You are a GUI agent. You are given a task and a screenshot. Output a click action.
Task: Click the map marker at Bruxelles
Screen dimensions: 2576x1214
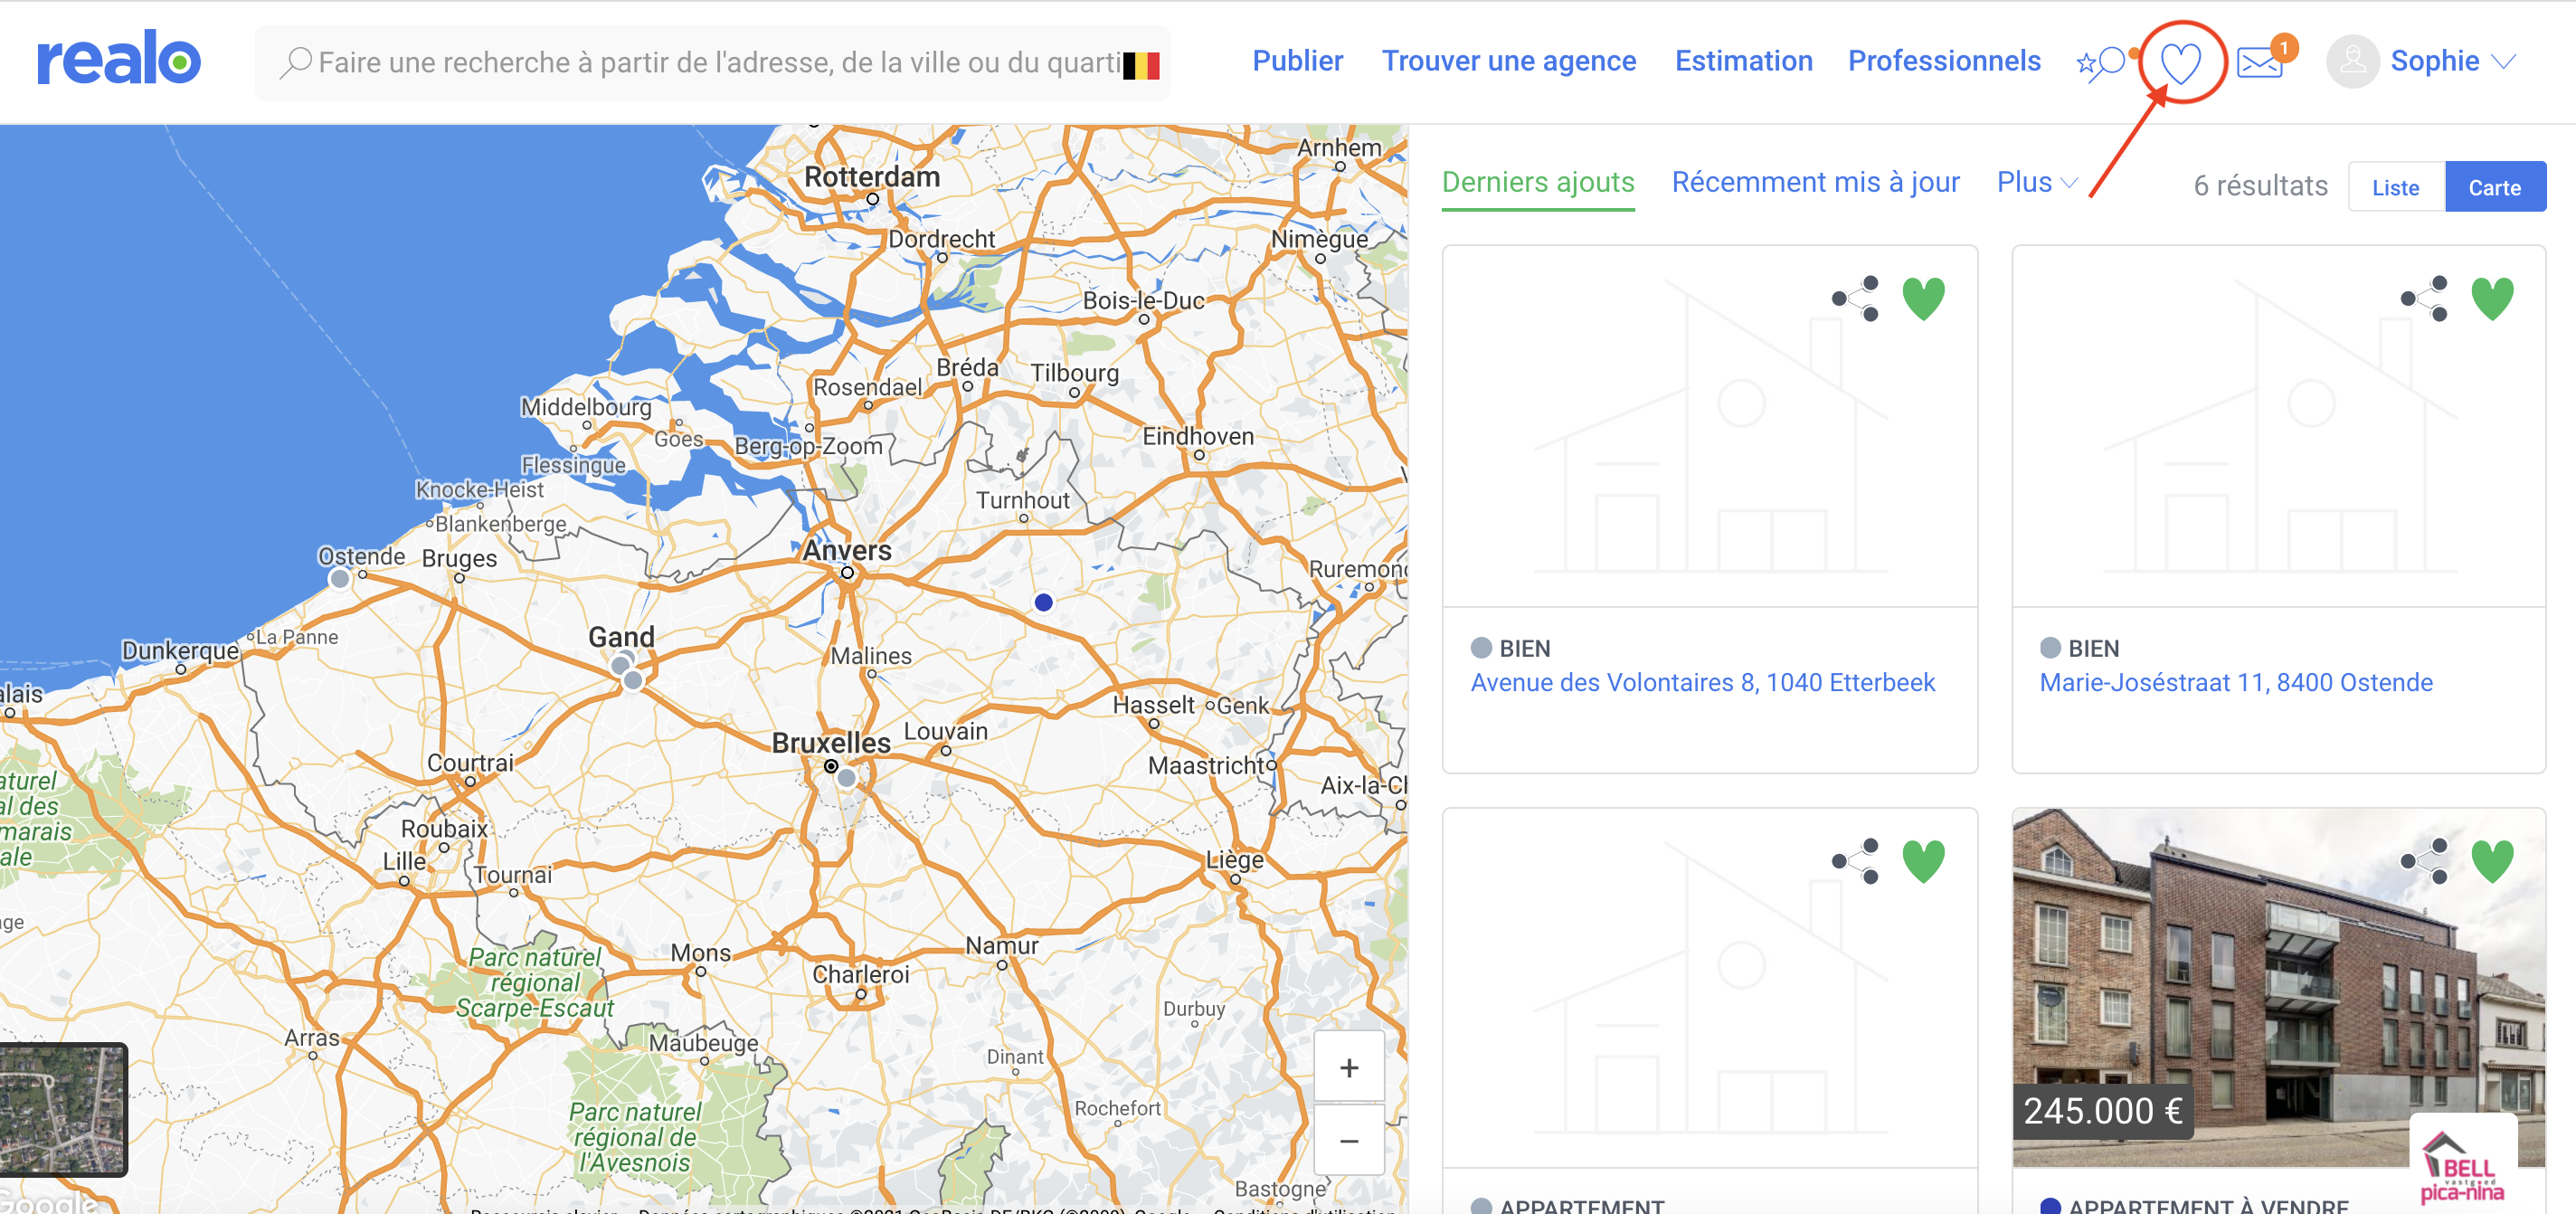click(x=846, y=777)
